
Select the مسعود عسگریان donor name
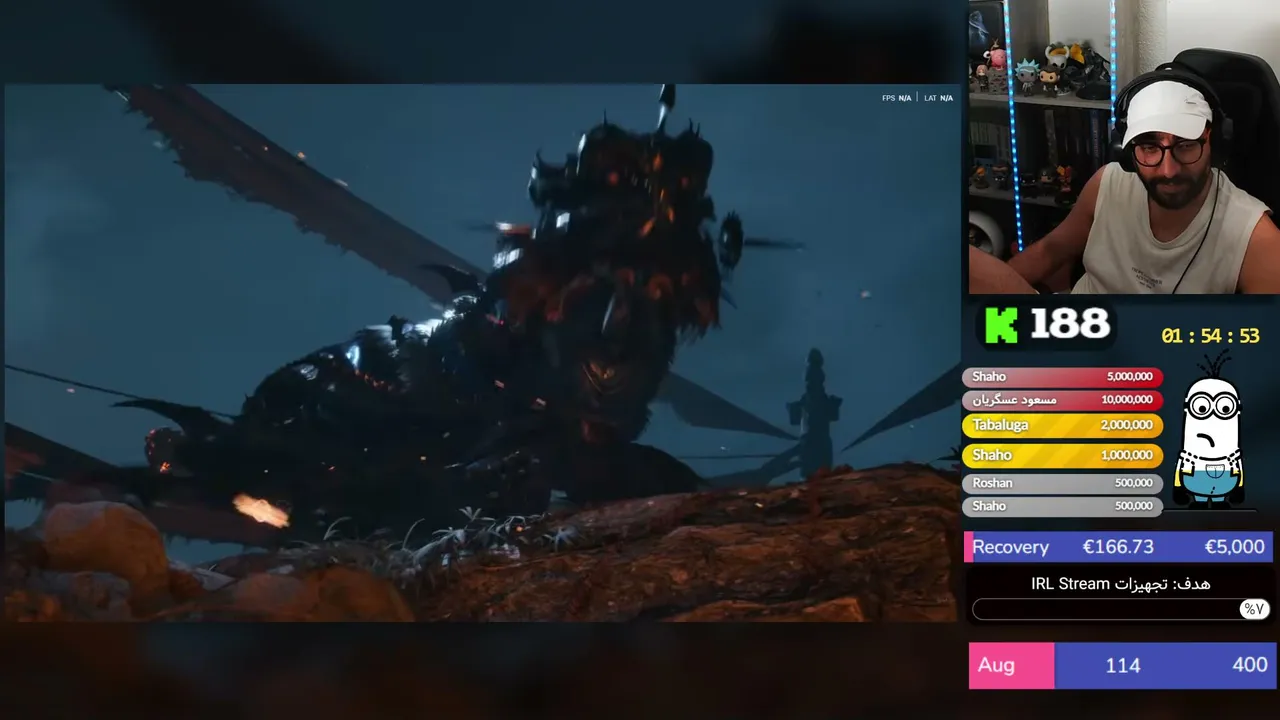click(x=1015, y=400)
